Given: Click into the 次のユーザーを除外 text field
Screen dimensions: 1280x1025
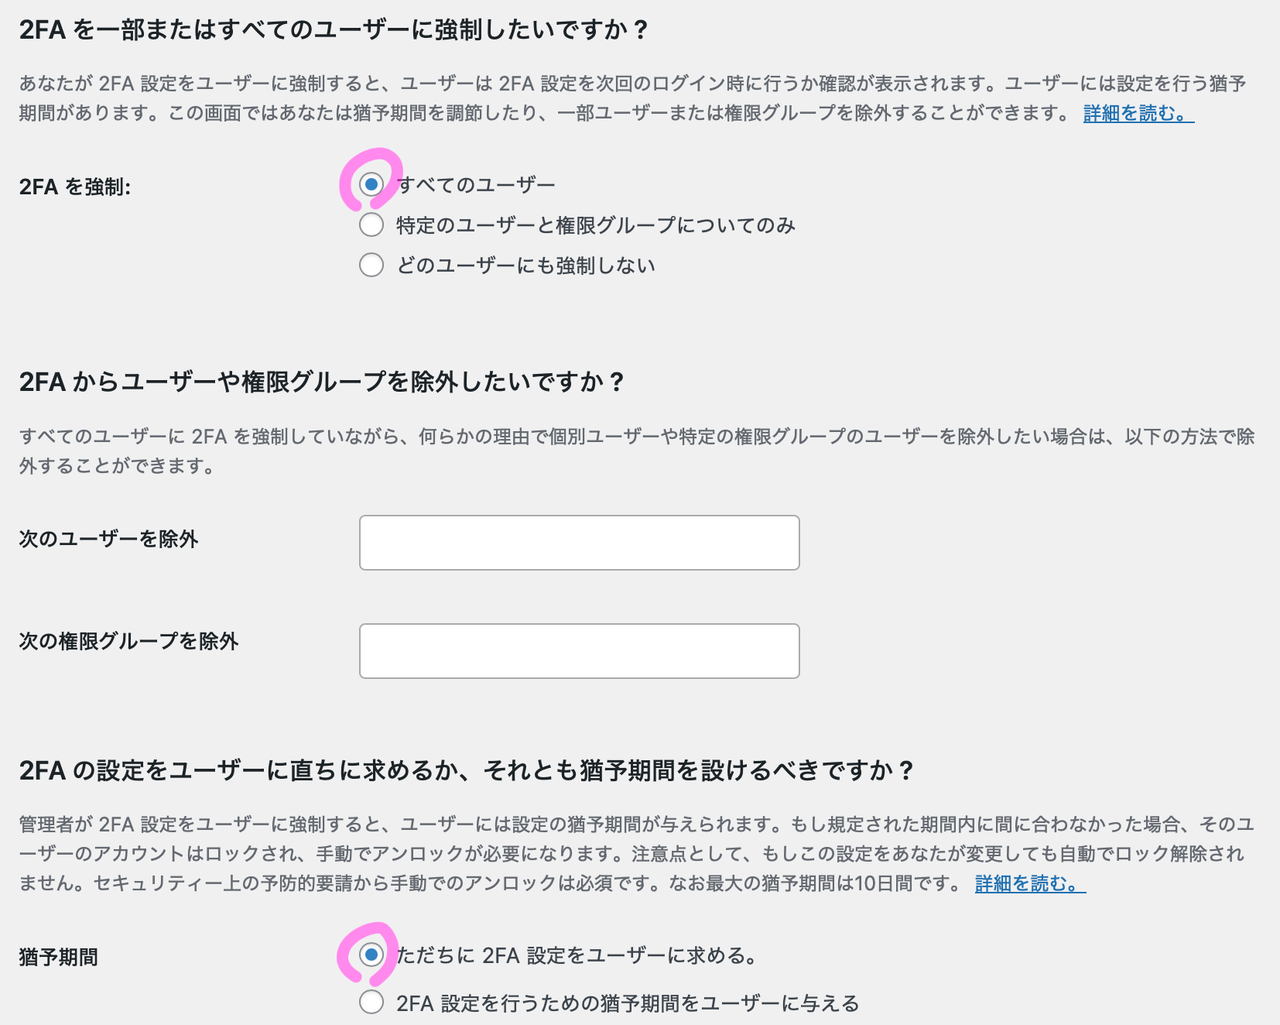Looking at the screenshot, I should (x=579, y=543).
